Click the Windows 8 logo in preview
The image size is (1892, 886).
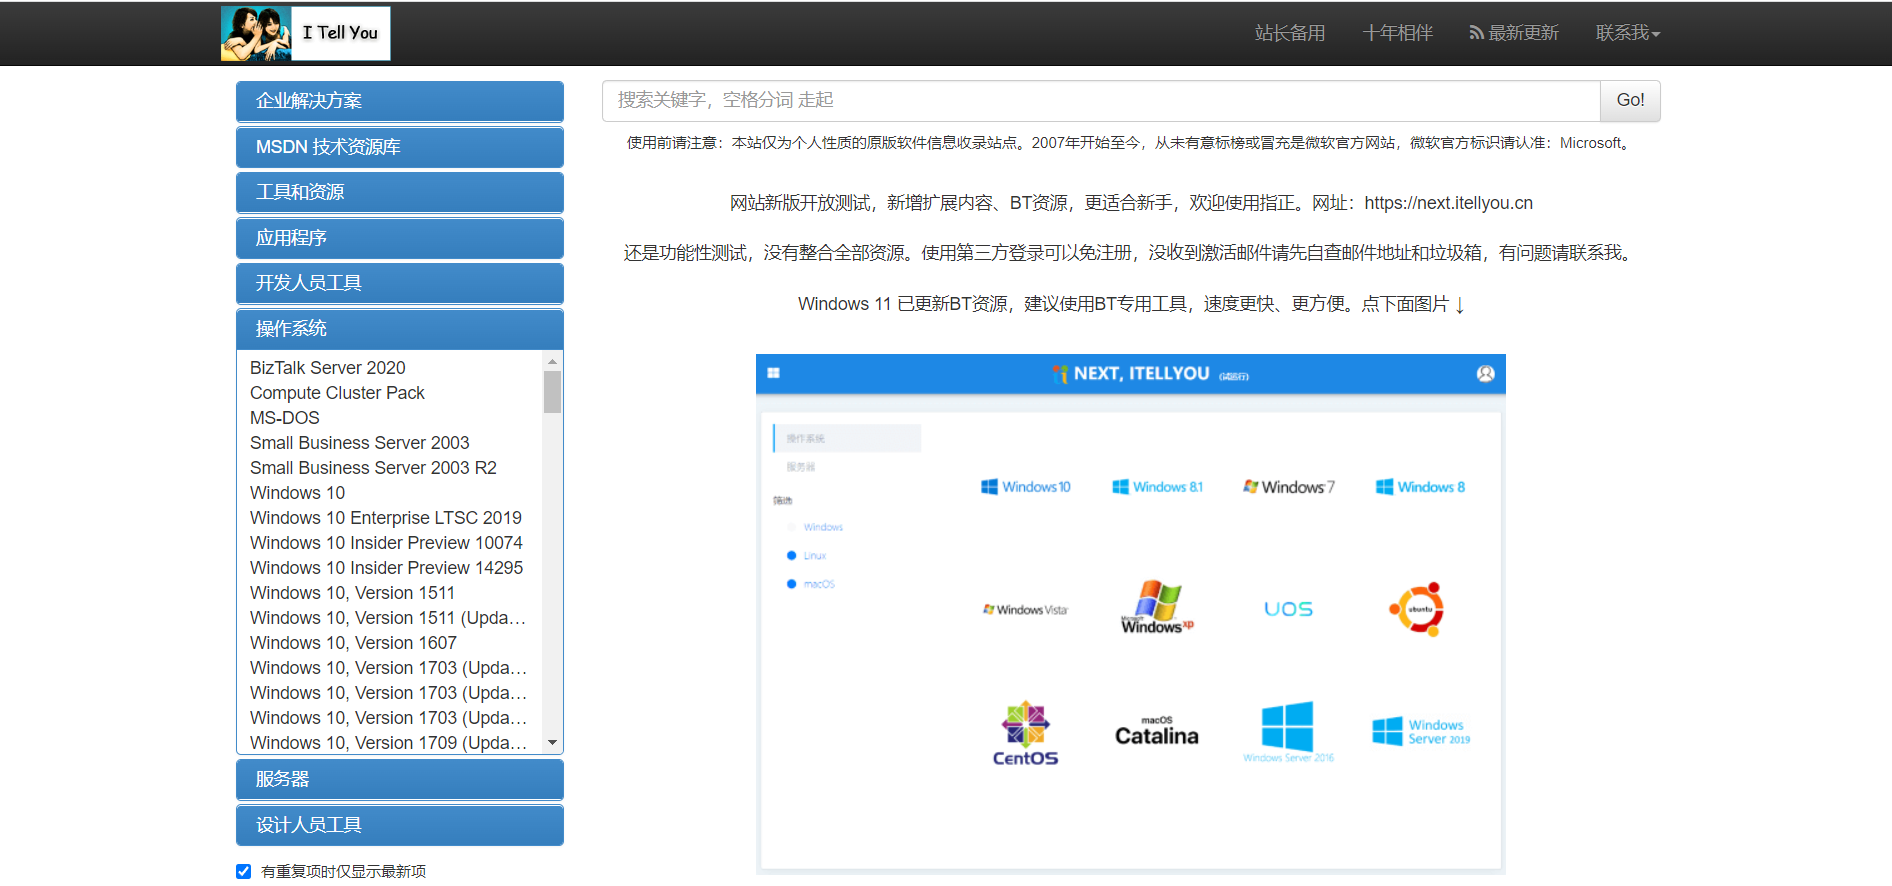(1420, 487)
